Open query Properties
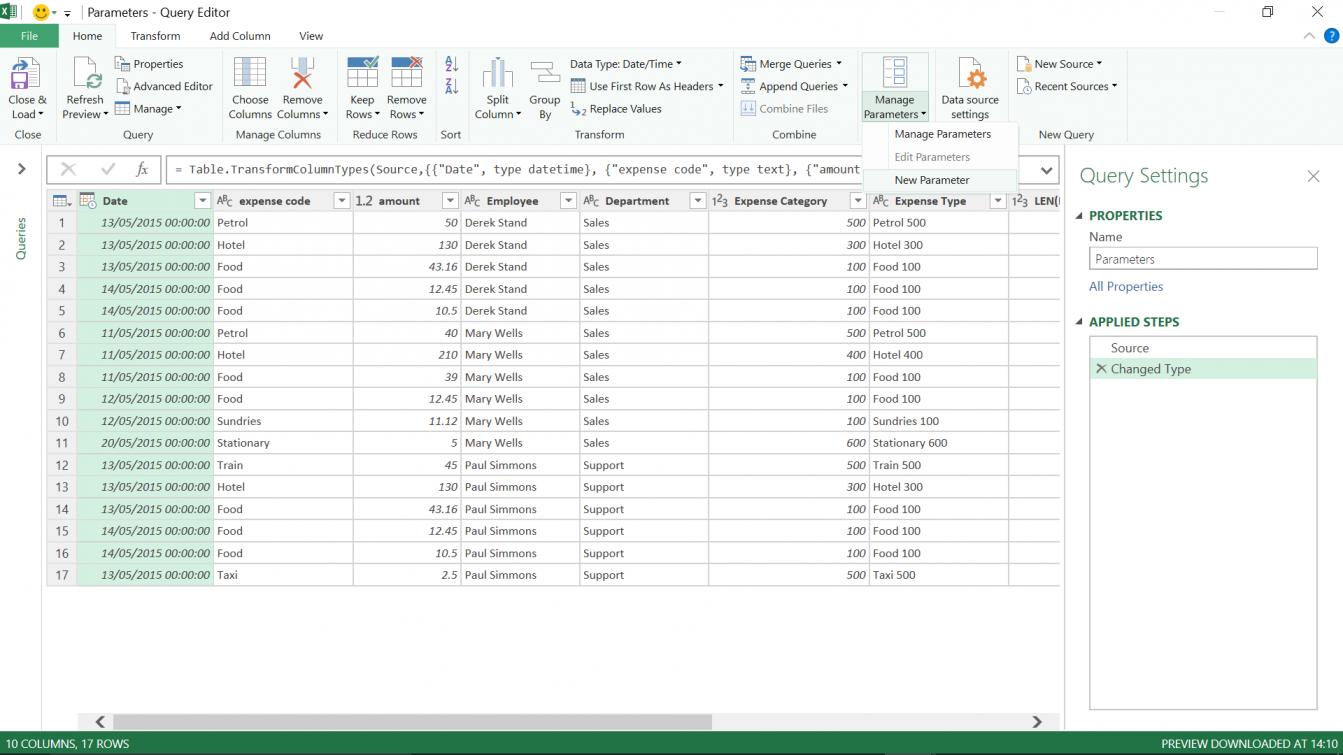Image resolution: width=1343 pixels, height=755 pixels. pos(150,64)
